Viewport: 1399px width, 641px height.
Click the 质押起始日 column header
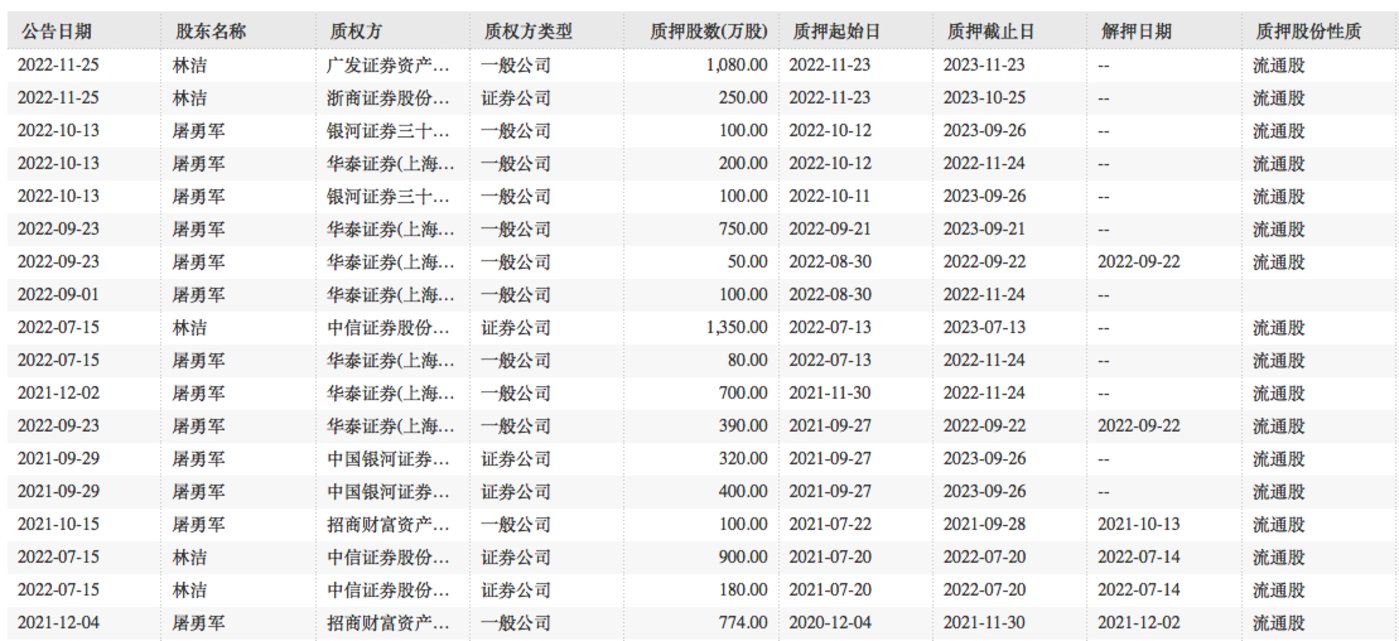click(838, 32)
